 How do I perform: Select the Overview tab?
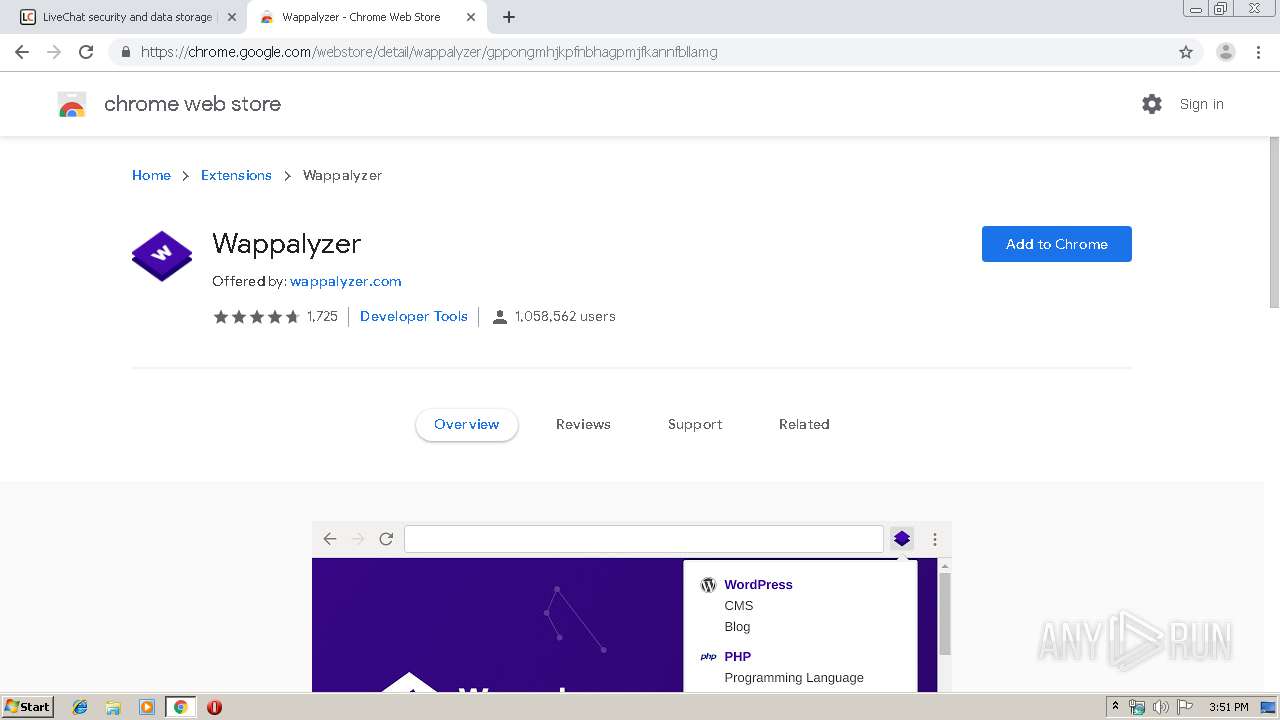point(467,424)
